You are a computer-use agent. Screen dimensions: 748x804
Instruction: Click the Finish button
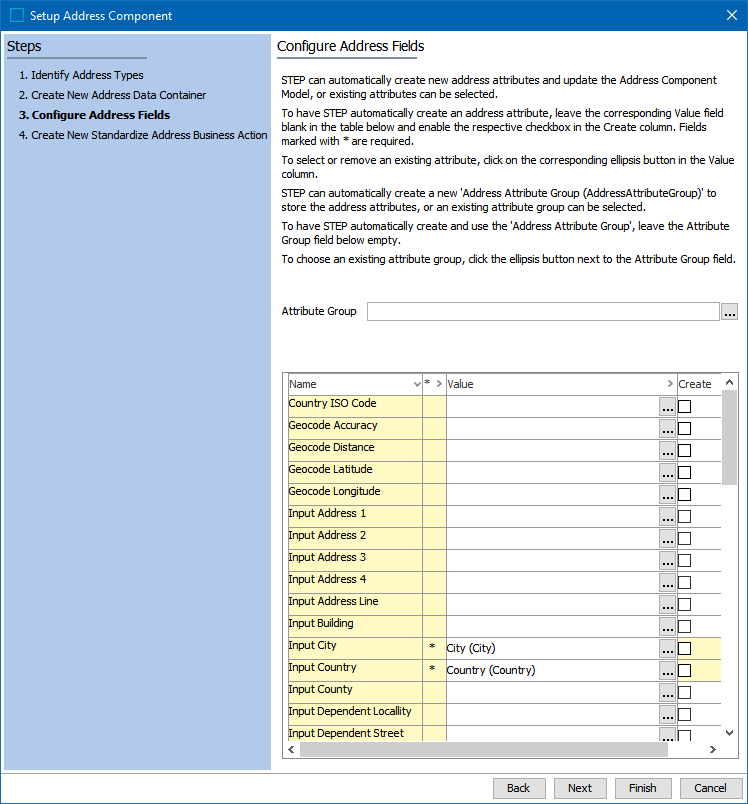(x=643, y=788)
